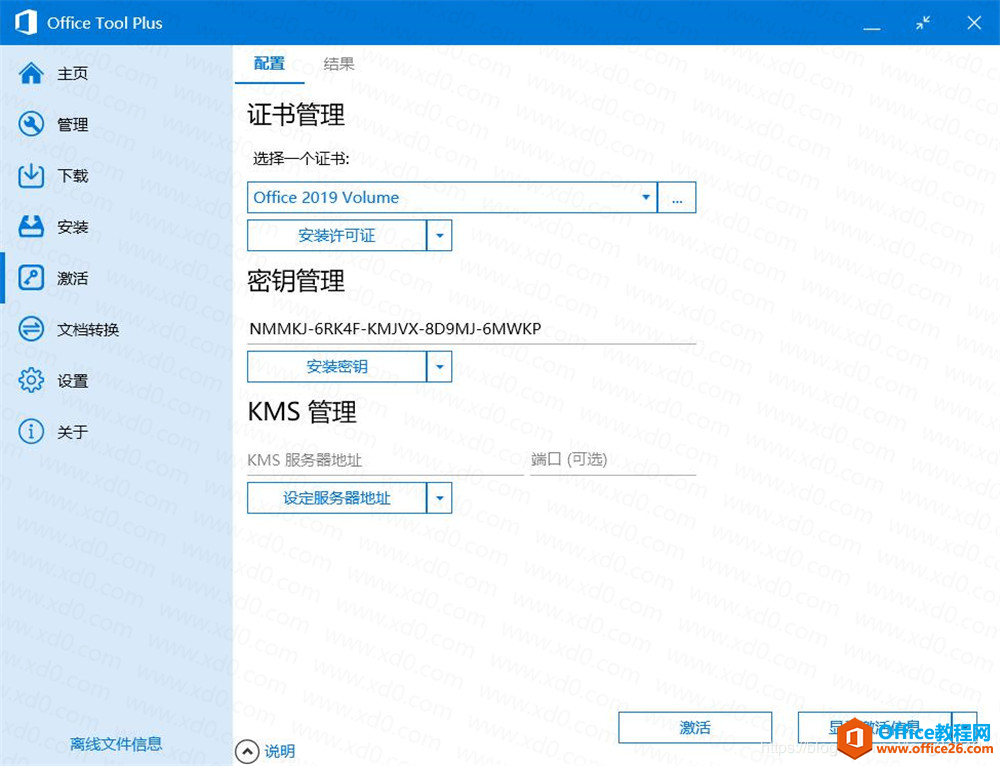Screen dimensions: 1000x766
Task: Click the 激活 button at bottom
Action: point(695,728)
